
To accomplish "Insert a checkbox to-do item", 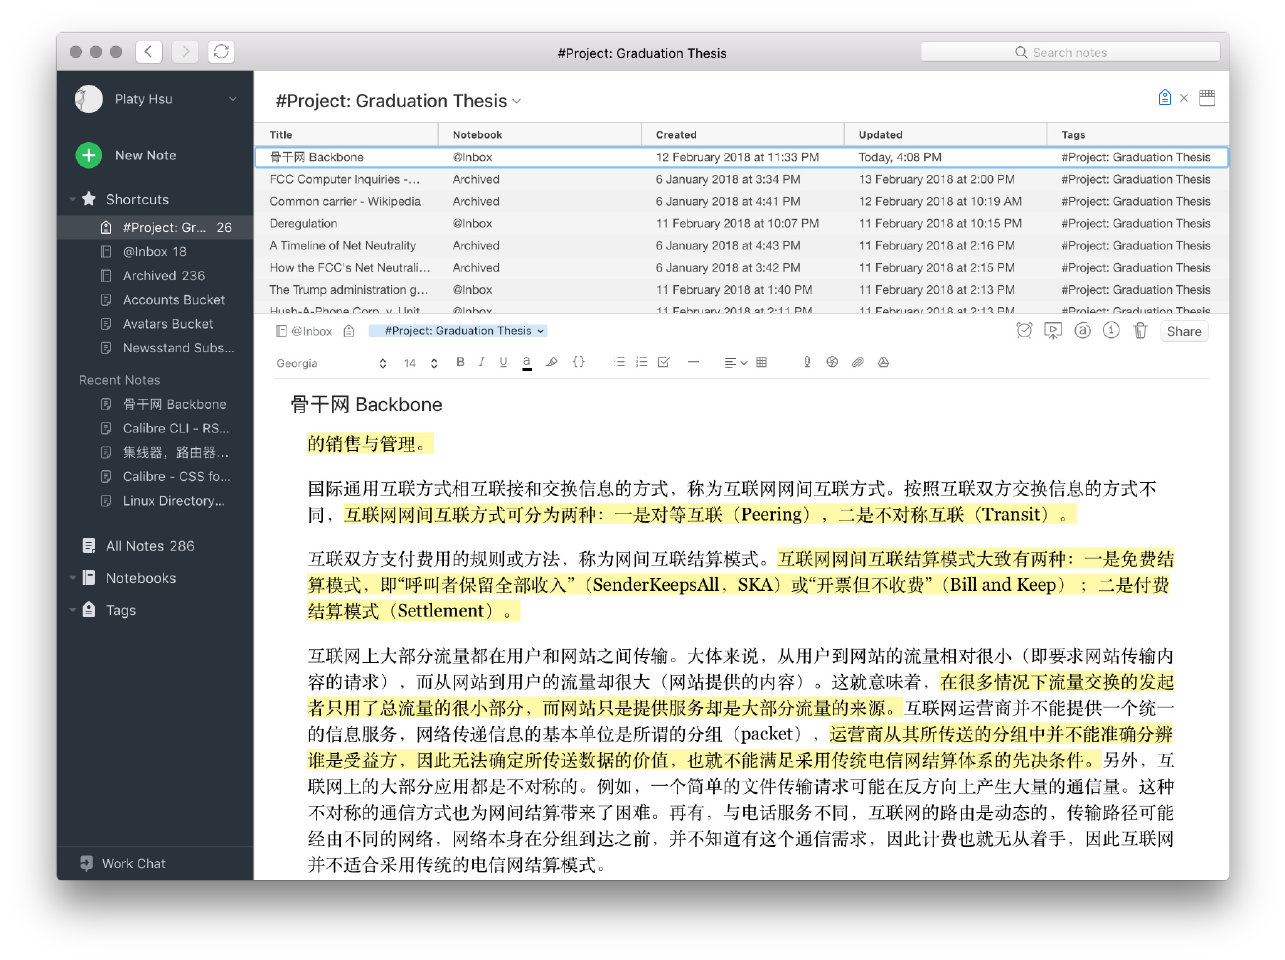I will (x=664, y=363).
